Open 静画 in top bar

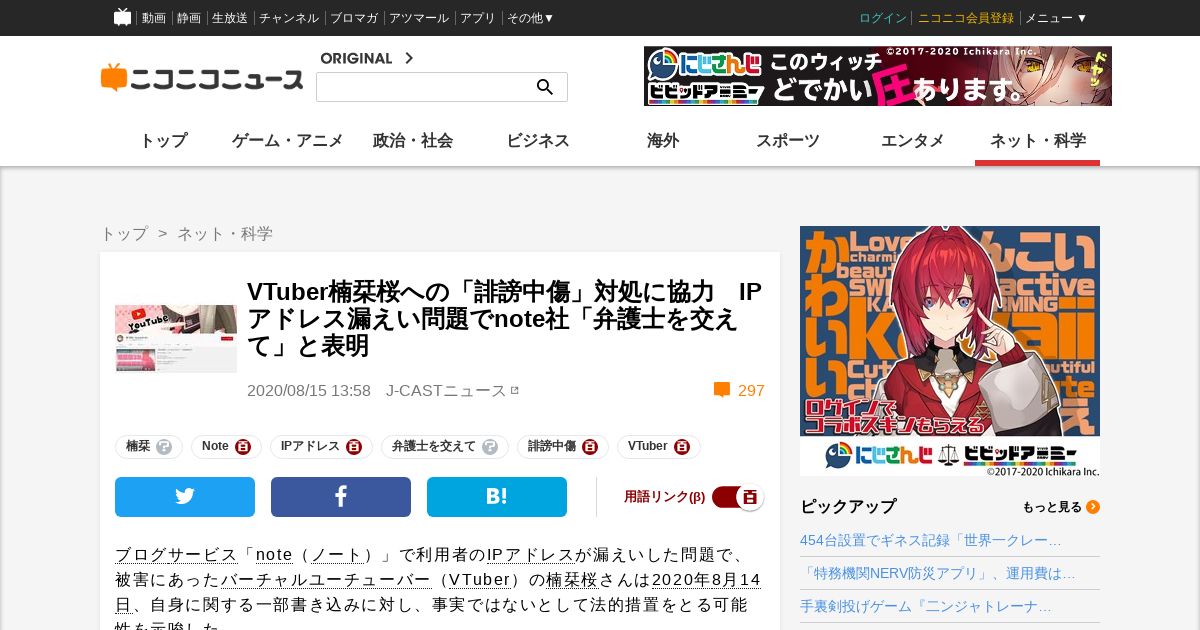coord(189,18)
